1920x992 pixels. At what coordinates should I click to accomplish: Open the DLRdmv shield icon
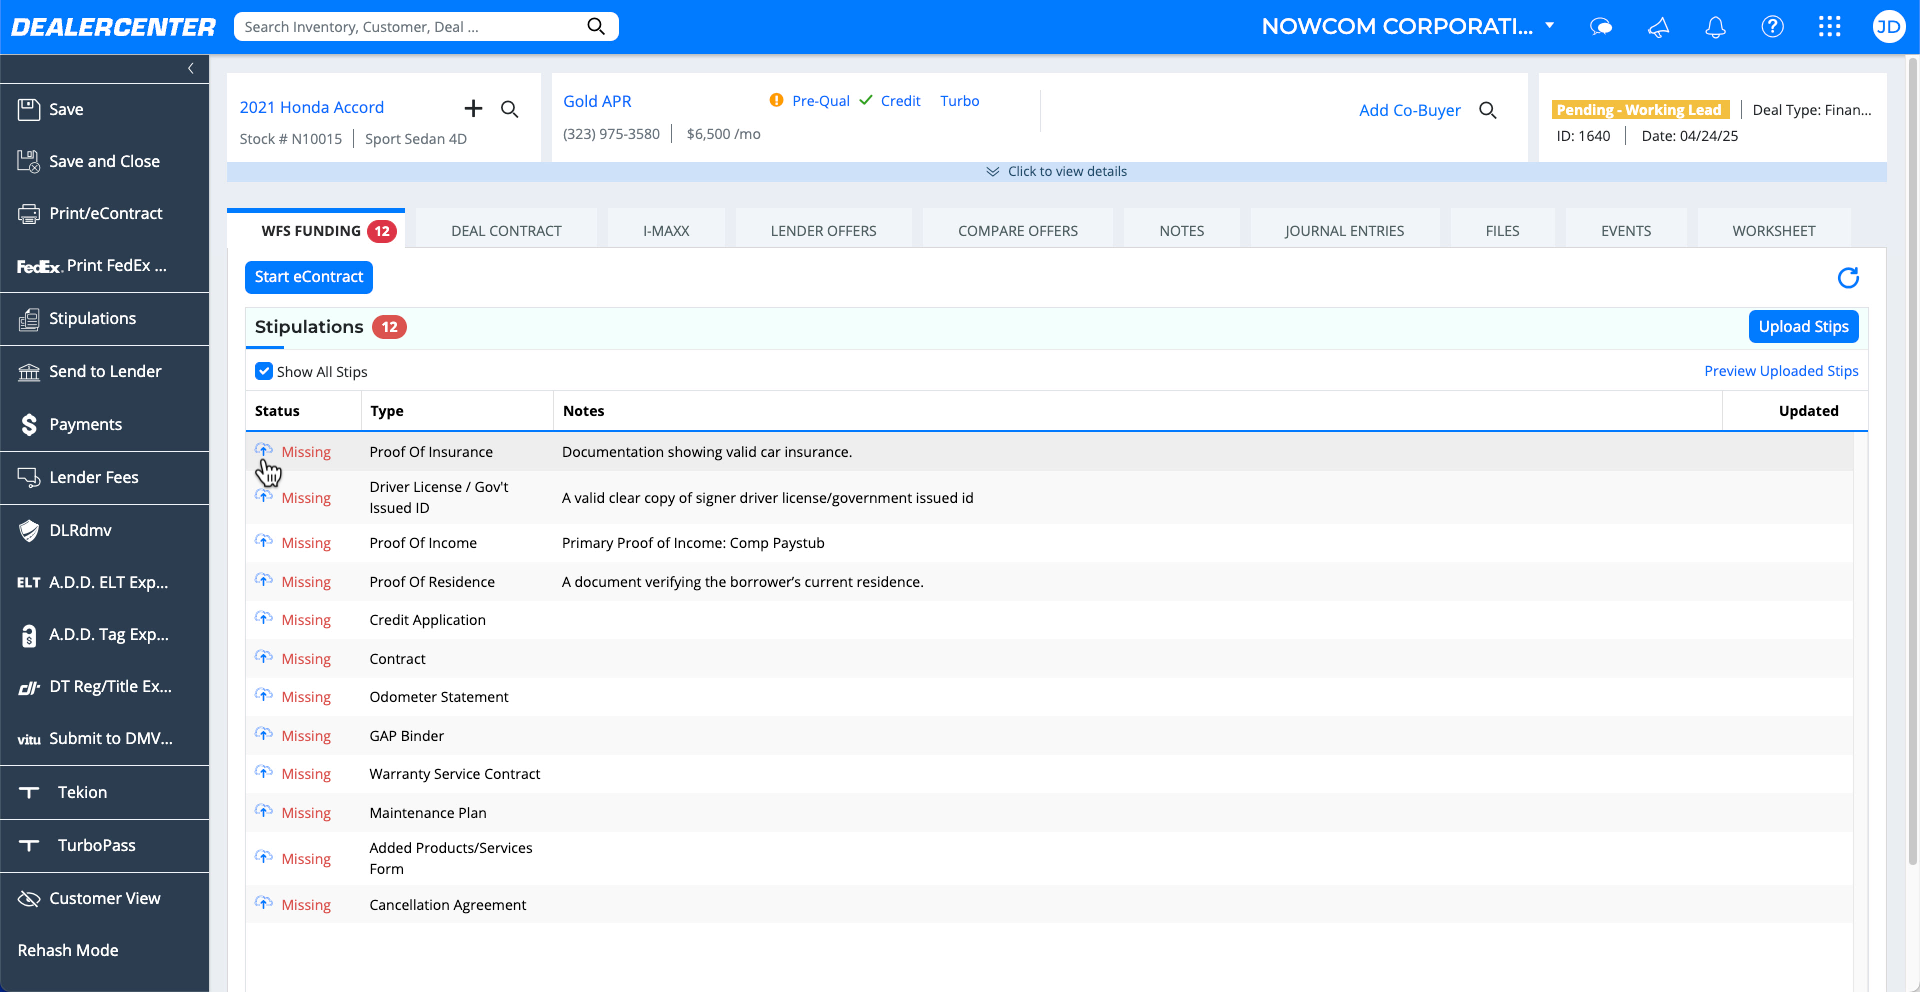click(x=29, y=530)
